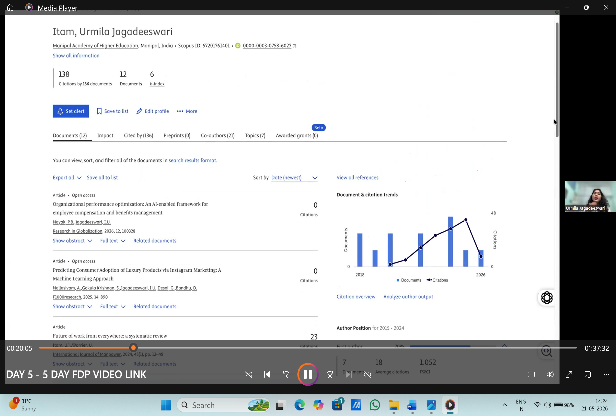Select the Documents tab

(x=70, y=135)
